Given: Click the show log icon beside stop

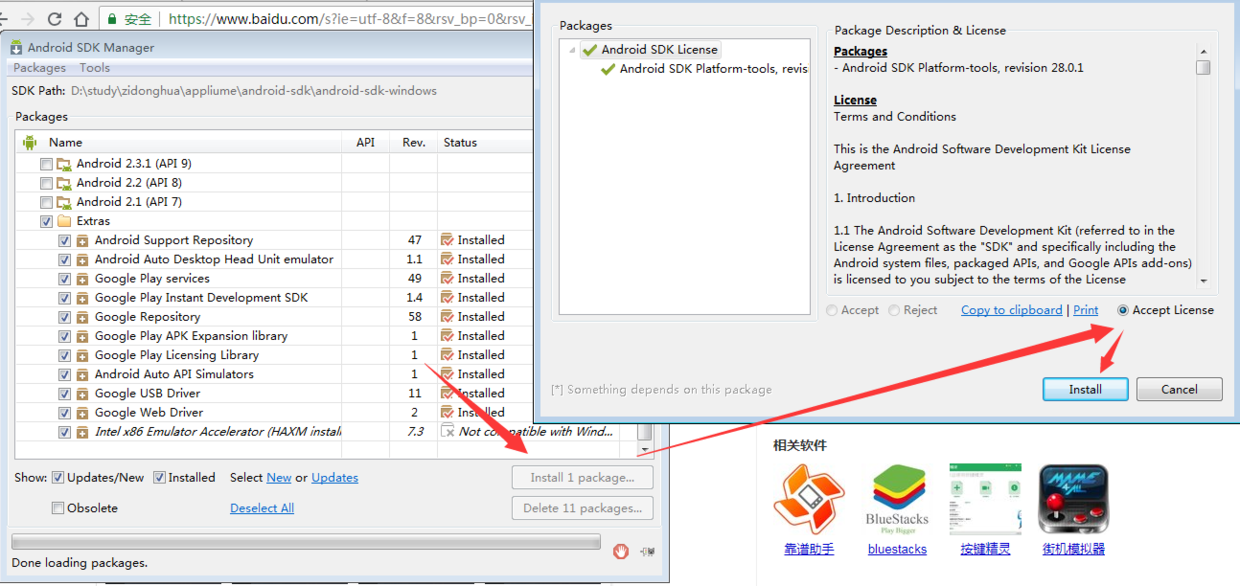Looking at the screenshot, I should pos(647,551).
